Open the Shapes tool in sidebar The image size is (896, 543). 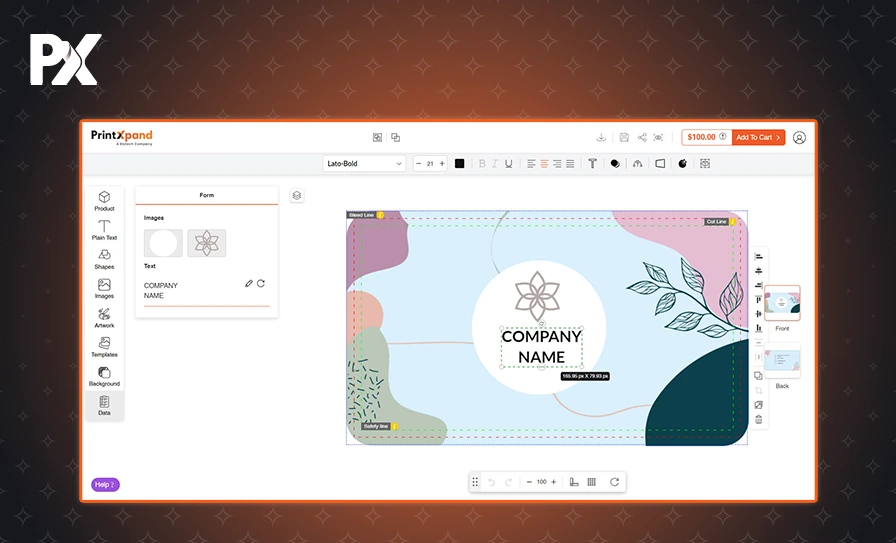click(104, 258)
